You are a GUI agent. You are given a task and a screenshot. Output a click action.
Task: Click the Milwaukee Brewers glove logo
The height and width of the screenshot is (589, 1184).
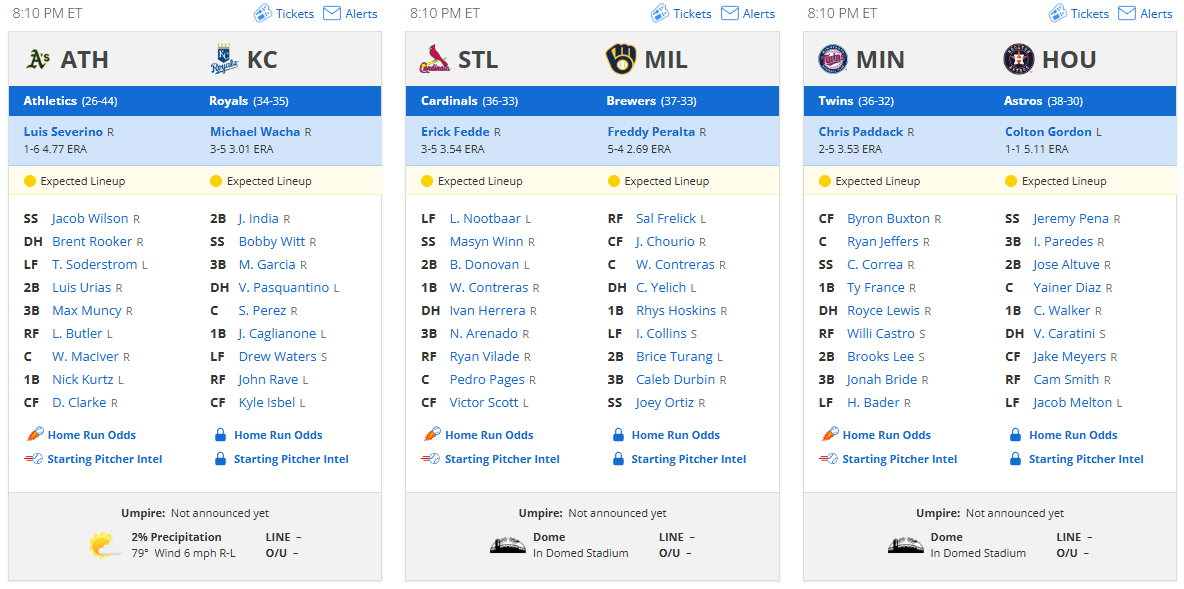pos(621,60)
